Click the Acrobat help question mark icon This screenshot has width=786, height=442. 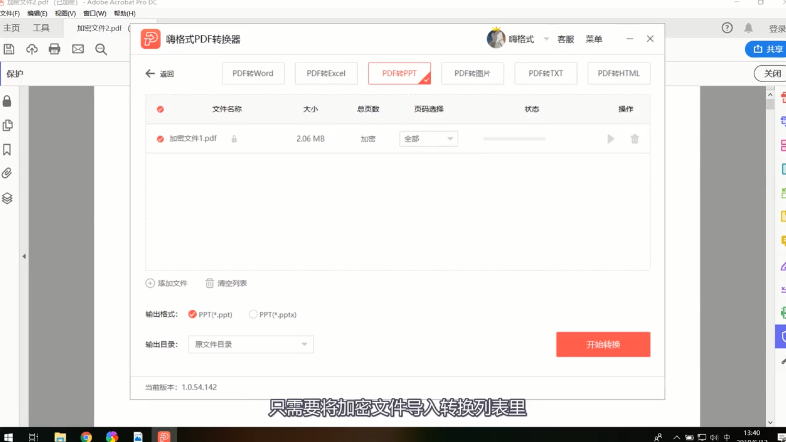[727, 28]
